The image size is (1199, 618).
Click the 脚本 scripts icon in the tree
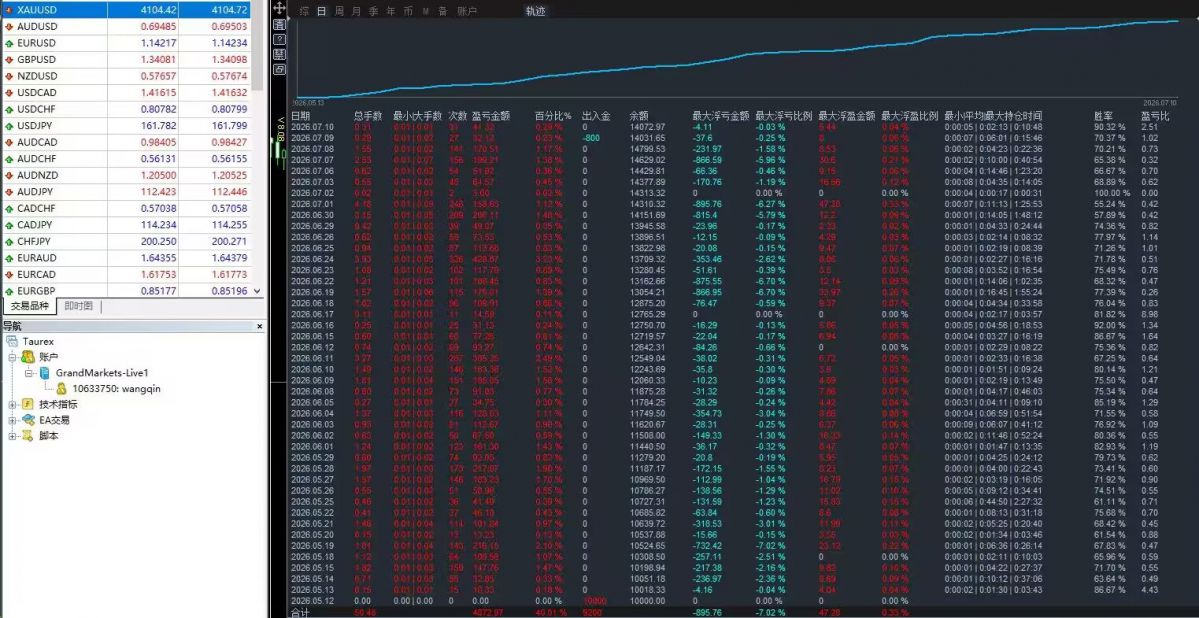(x=28, y=436)
